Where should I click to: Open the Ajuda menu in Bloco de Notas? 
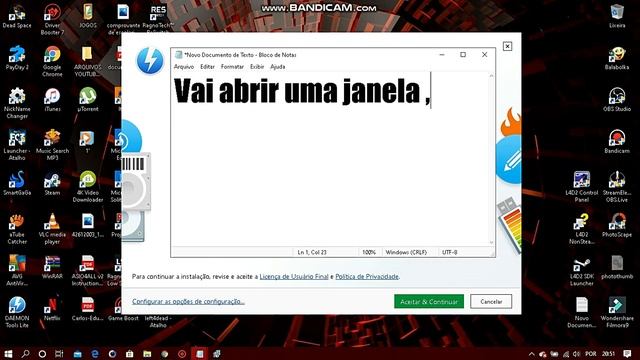click(278, 67)
